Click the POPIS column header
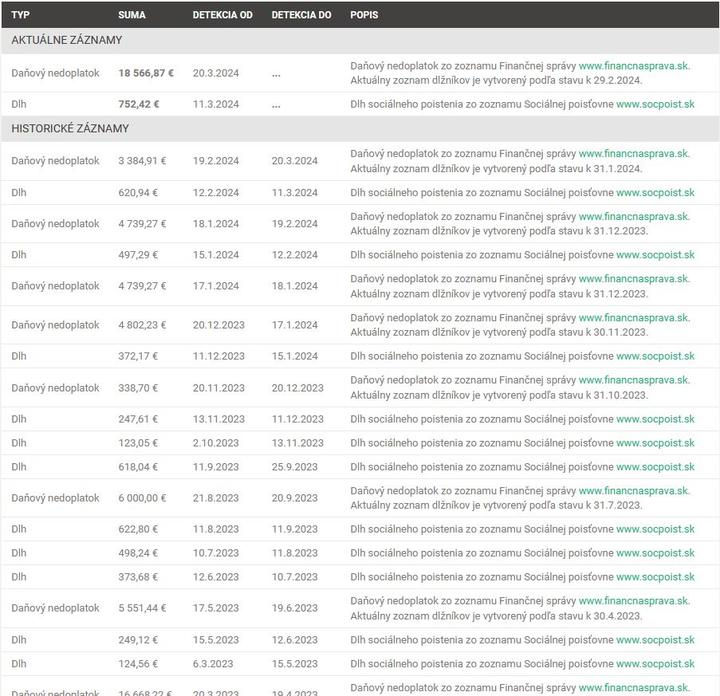The height and width of the screenshot is (696, 720). click(x=364, y=15)
